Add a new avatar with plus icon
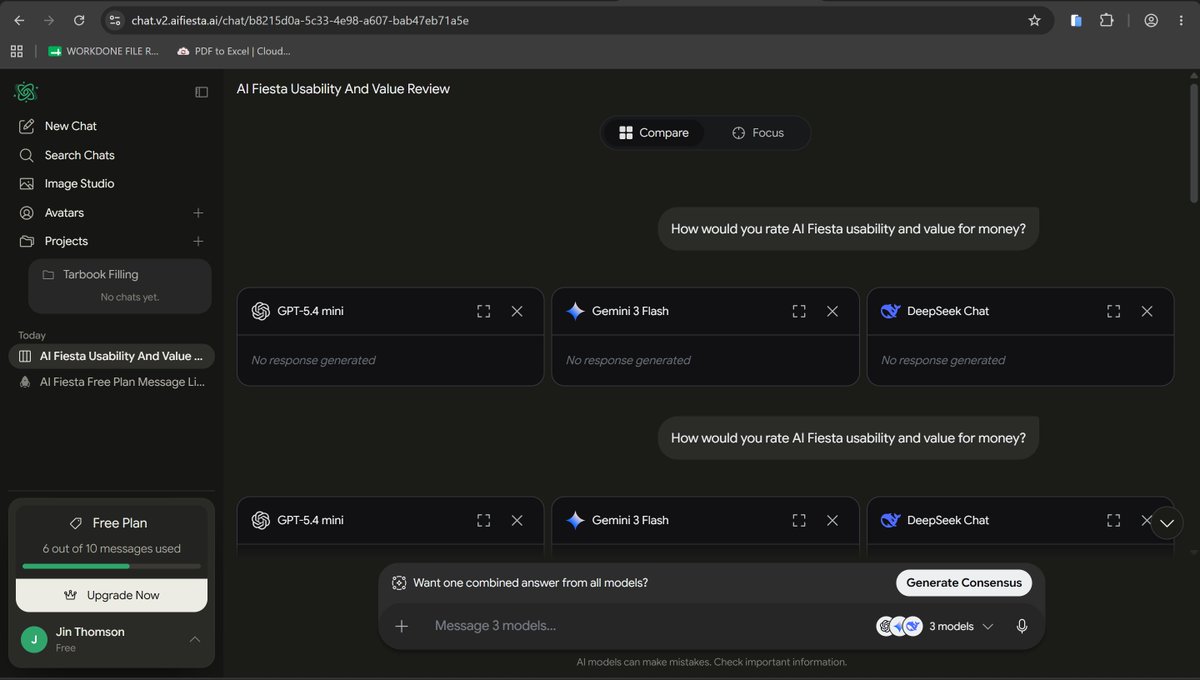The image size is (1200, 680). pyautogui.click(x=198, y=213)
